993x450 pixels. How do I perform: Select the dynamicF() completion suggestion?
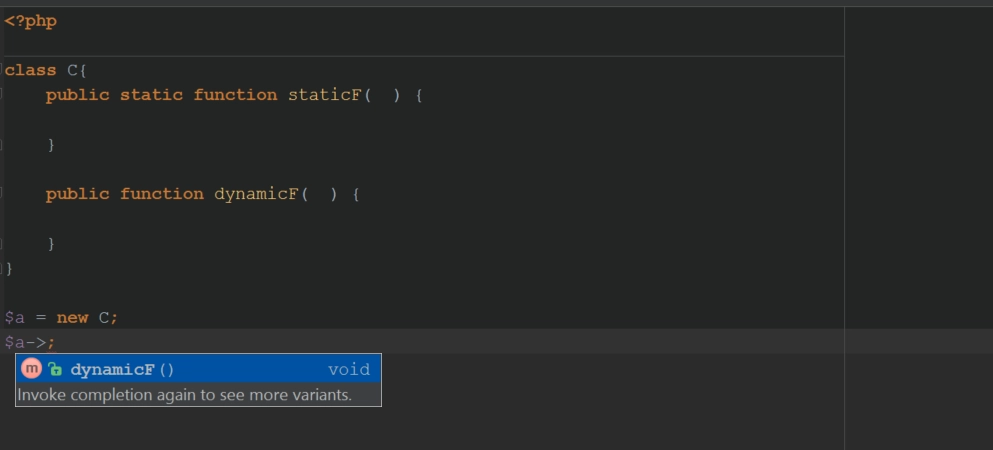(198, 369)
